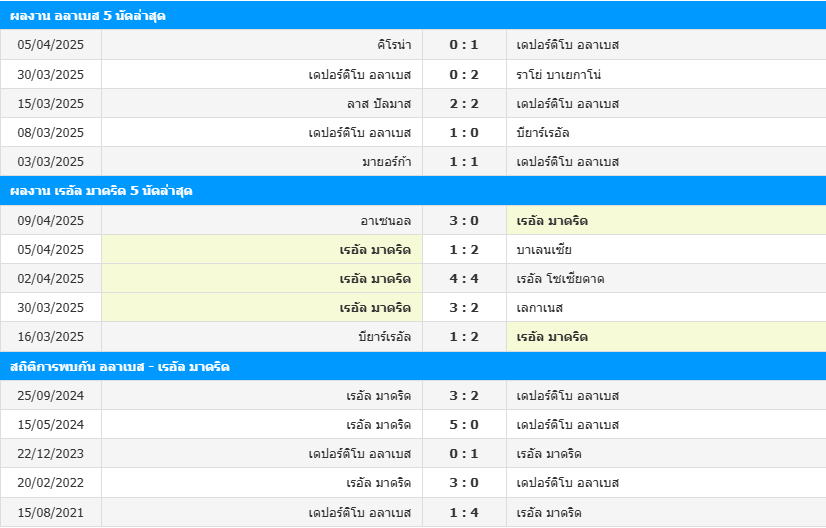Select date 25/09/2024 in head-to-head table
The image size is (826, 528).
pos(51,396)
